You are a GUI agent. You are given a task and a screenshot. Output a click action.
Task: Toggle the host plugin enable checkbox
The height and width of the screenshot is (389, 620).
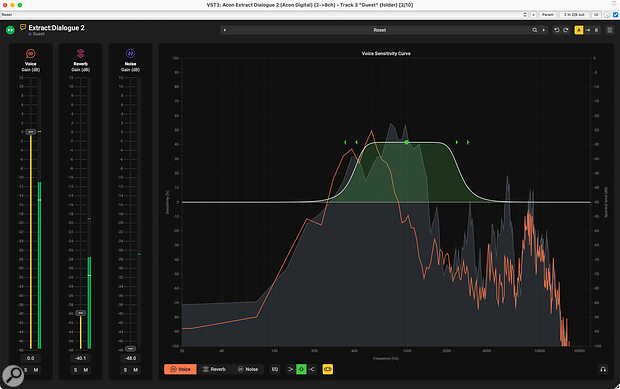[x=616, y=15]
